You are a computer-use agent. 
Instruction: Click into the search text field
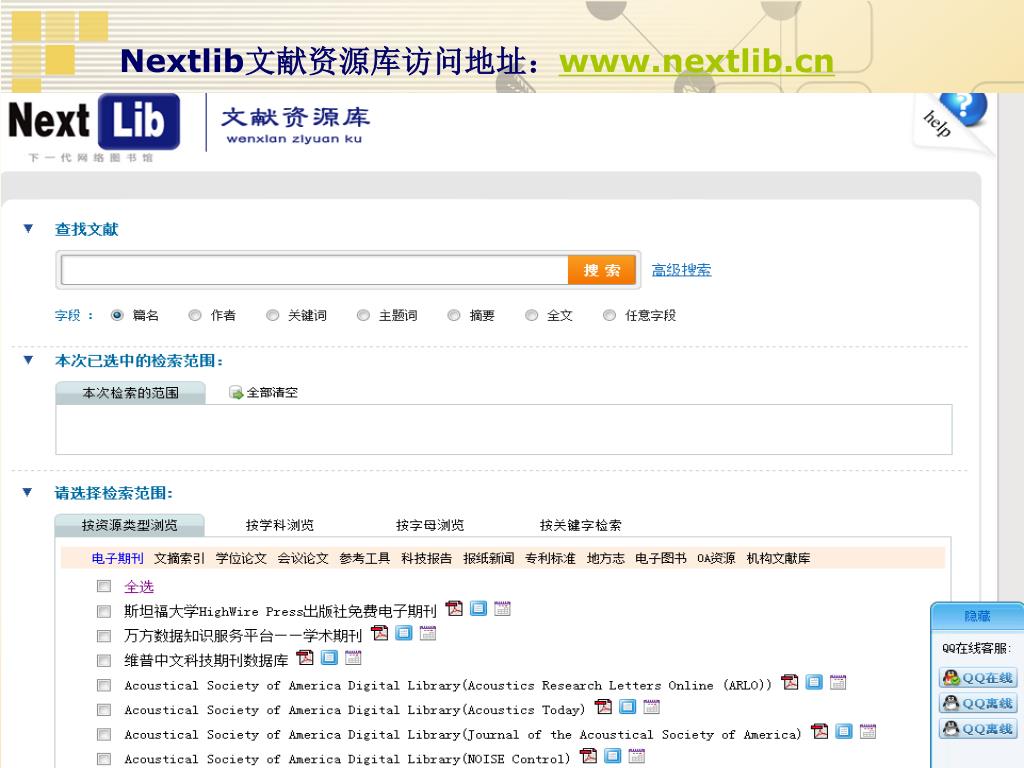pyautogui.click(x=314, y=270)
